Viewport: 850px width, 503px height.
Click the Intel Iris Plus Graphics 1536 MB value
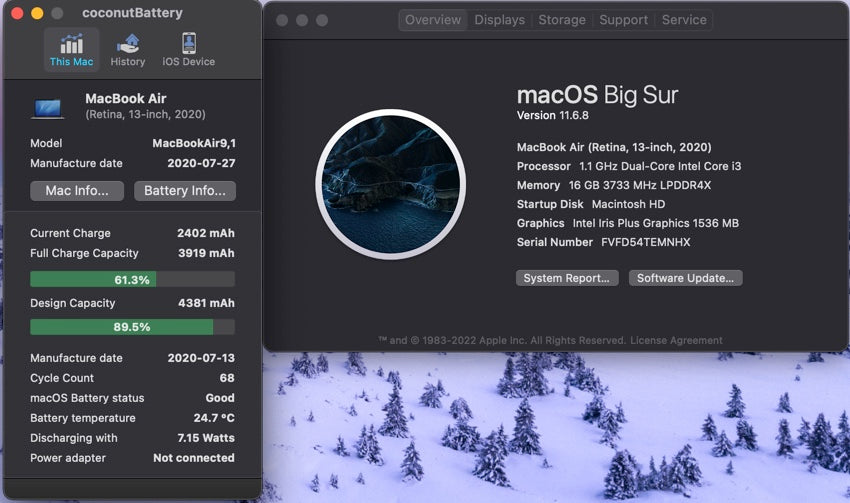(x=655, y=223)
